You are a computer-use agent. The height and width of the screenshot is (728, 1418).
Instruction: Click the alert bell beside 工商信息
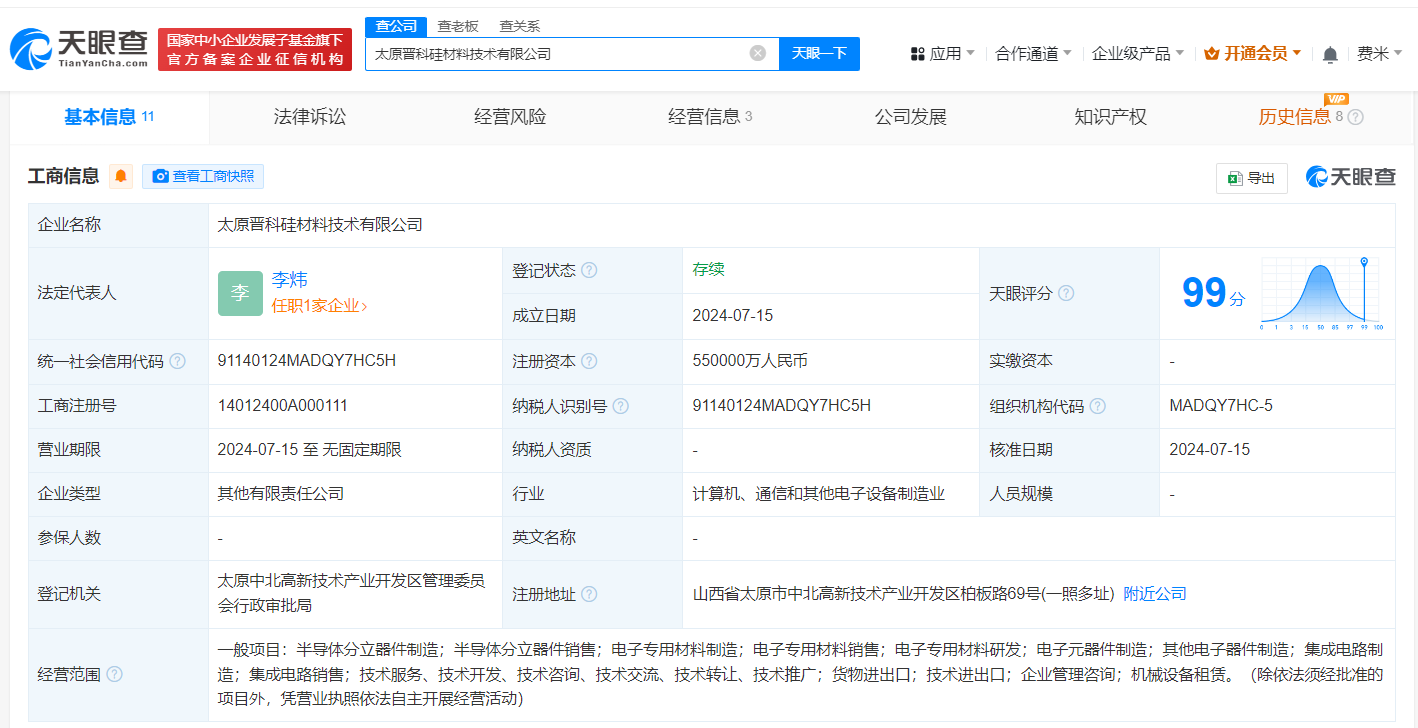[x=120, y=176]
